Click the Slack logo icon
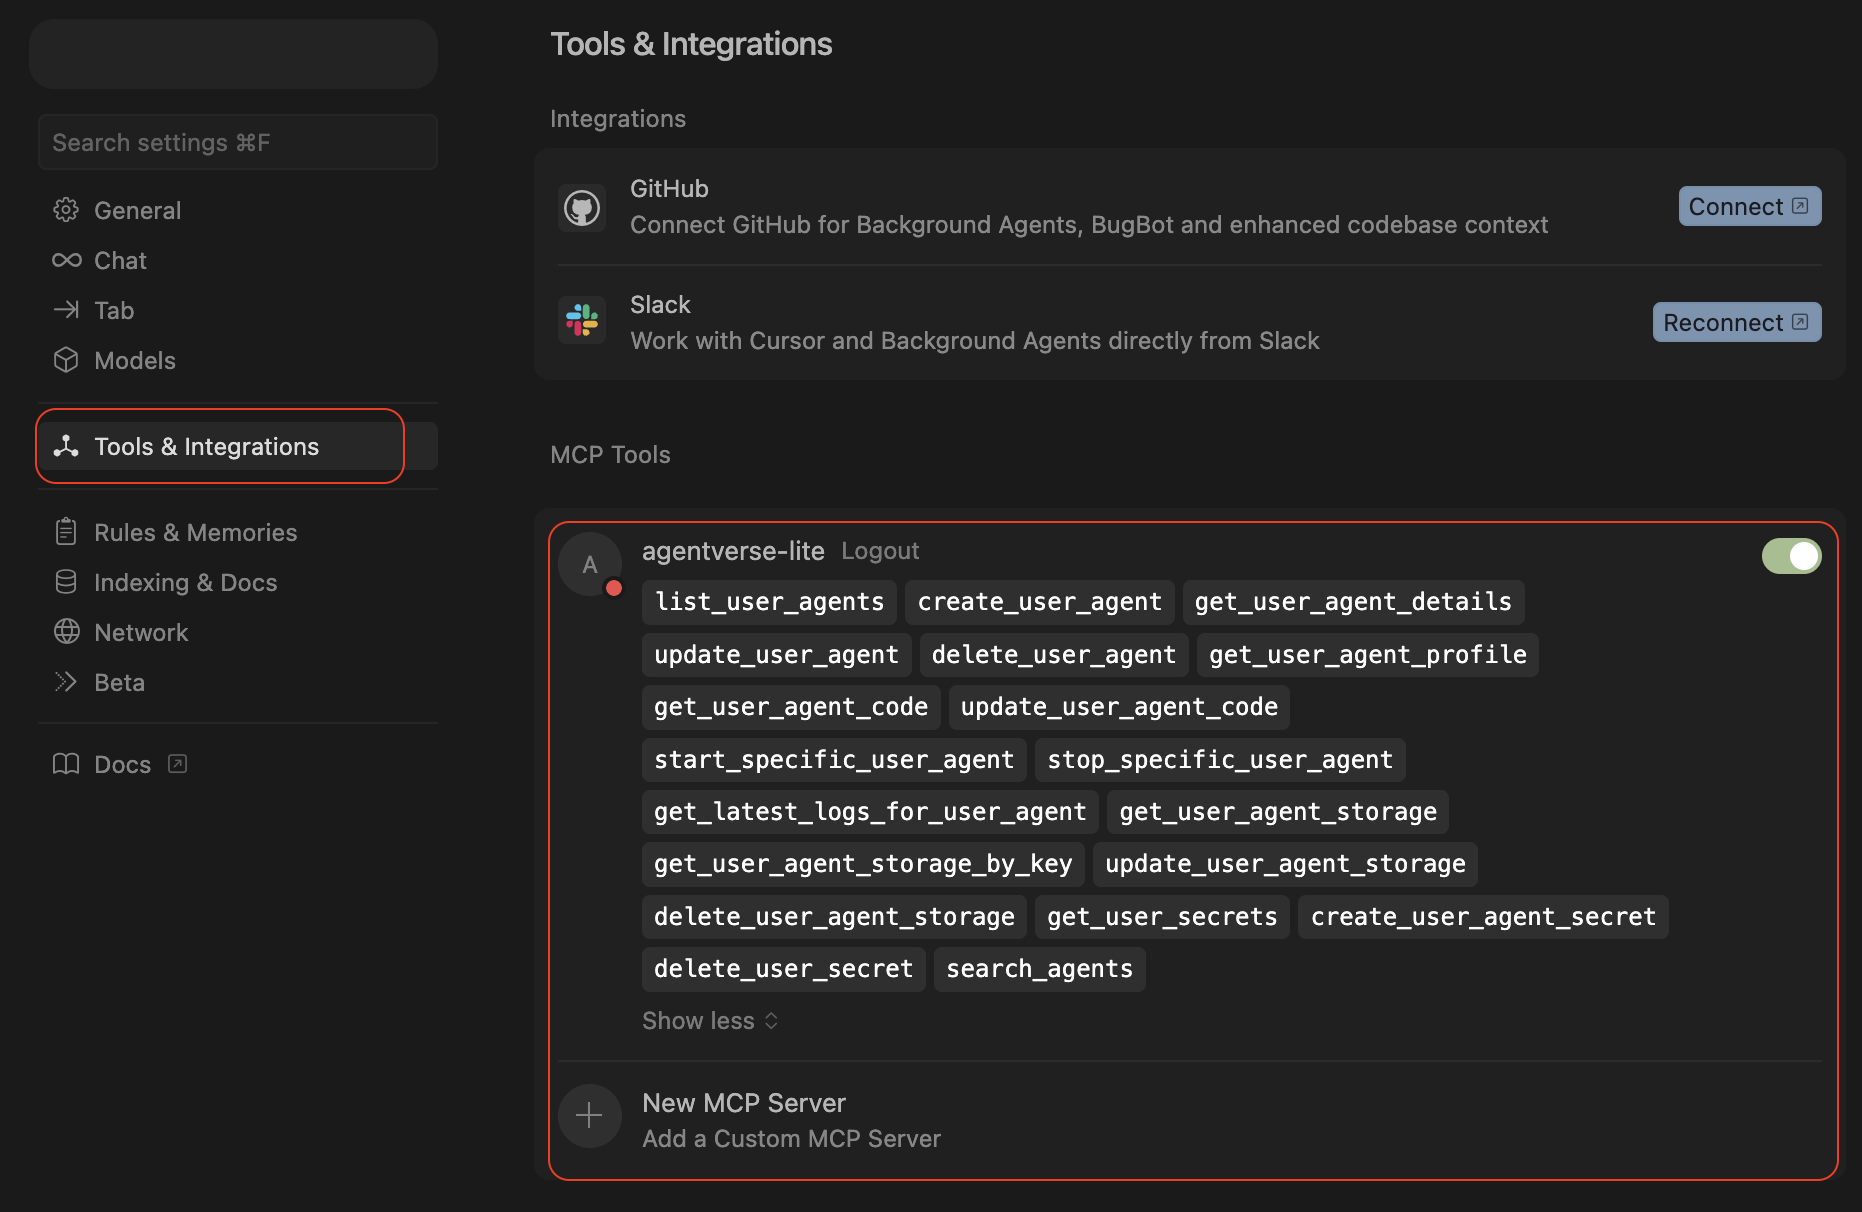The image size is (1862, 1212). click(581, 320)
